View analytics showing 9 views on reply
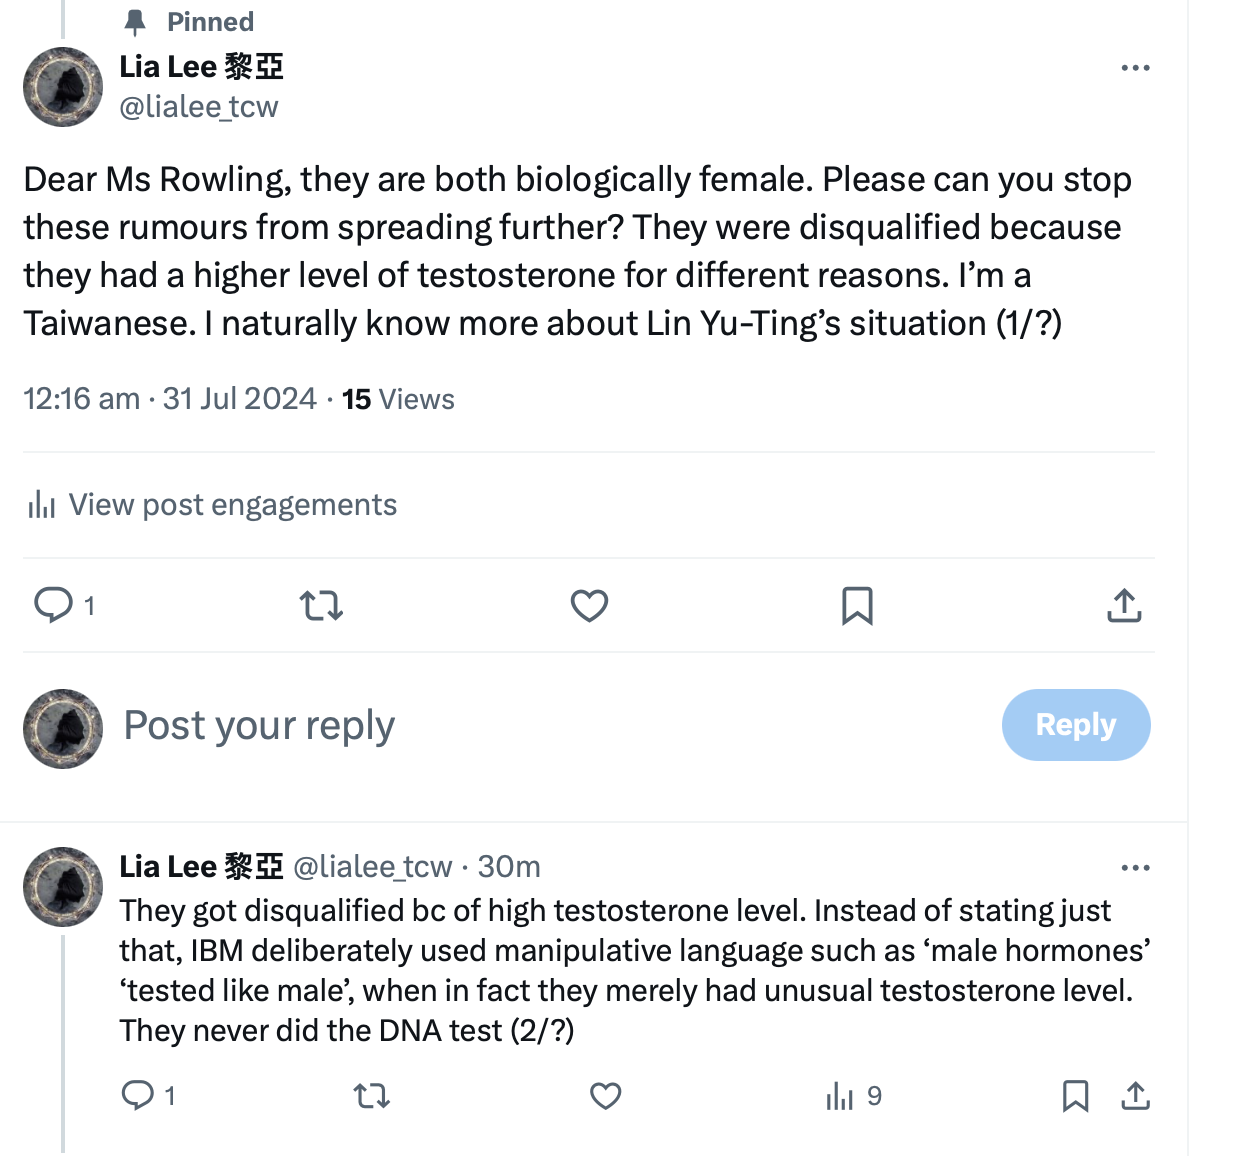 [x=853, y=1097]
